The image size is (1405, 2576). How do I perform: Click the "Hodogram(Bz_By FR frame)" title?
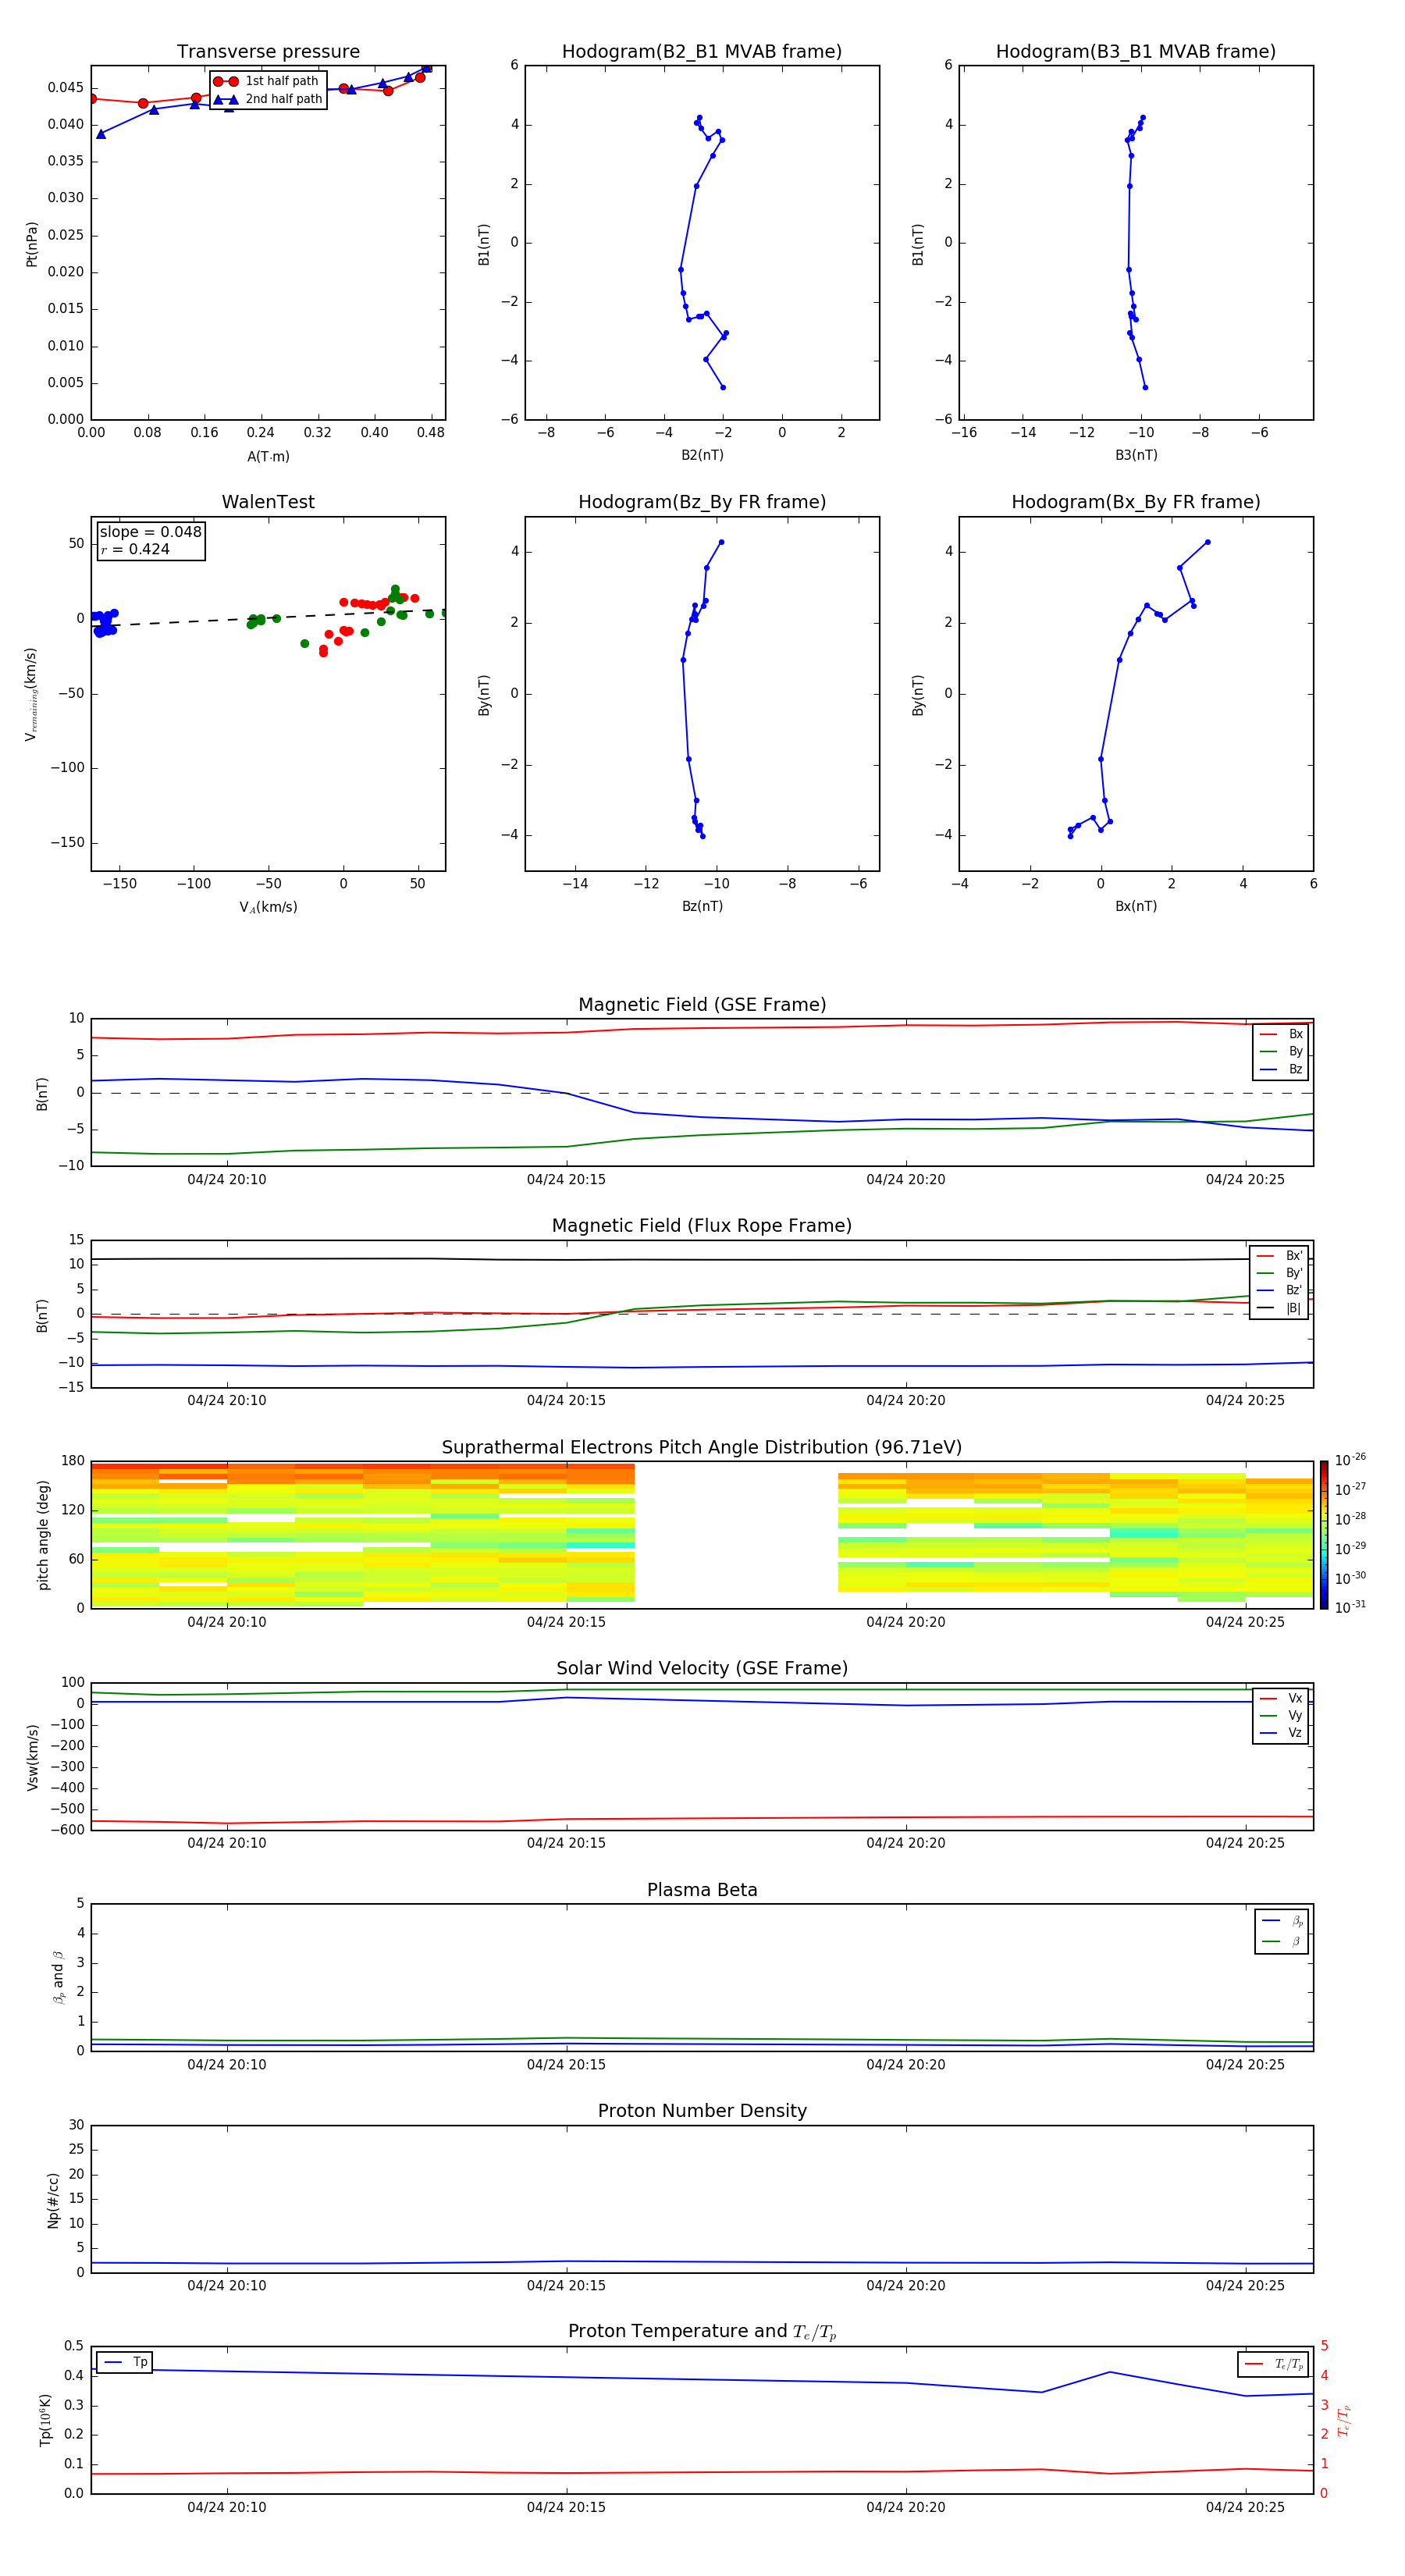(x=702, y=502)
